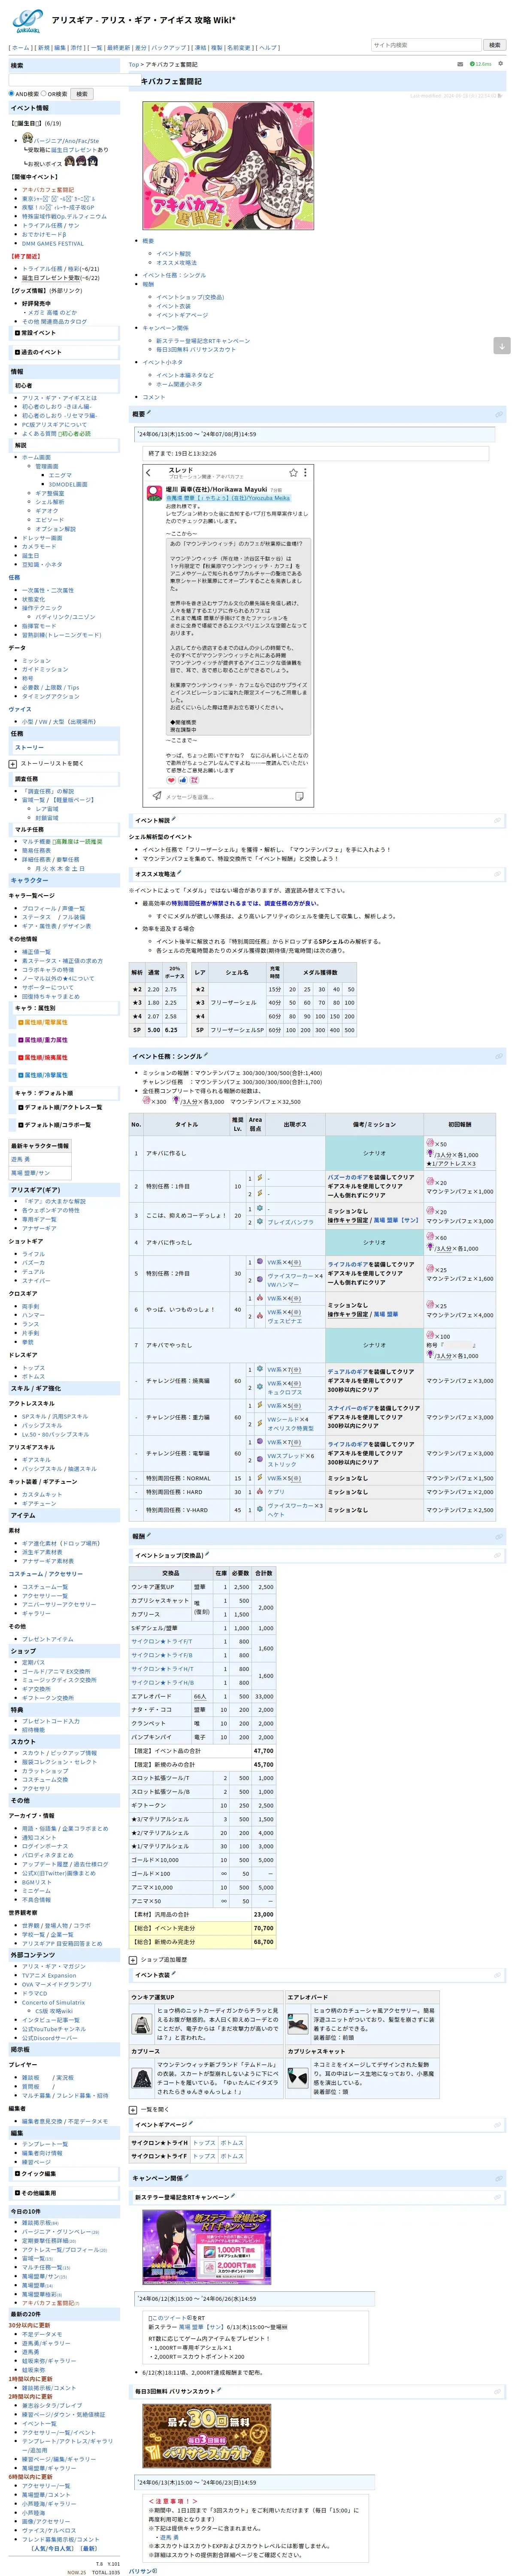Click sidebar 検索 button under radio options
Viewport: 515px width, 2576px height.
click(82, 94)
